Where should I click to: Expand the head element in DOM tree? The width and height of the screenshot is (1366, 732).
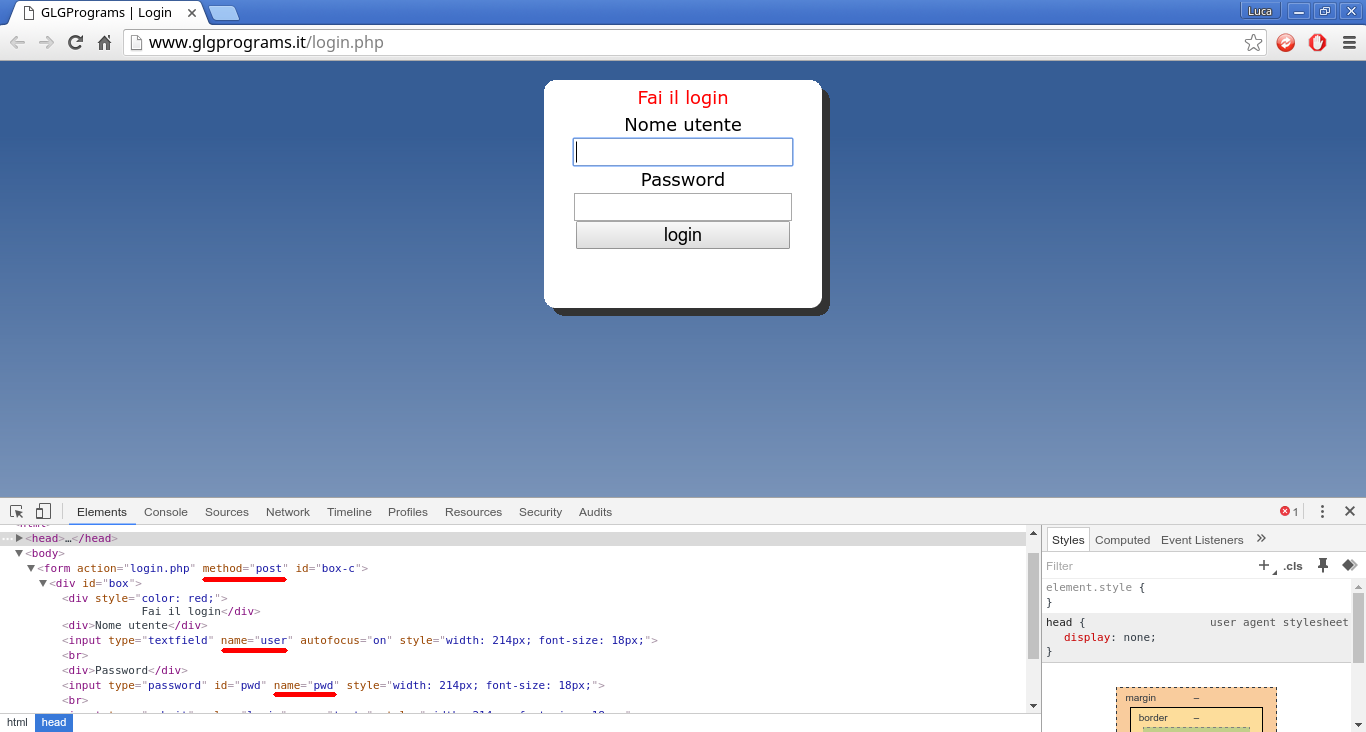click(19, 538)
